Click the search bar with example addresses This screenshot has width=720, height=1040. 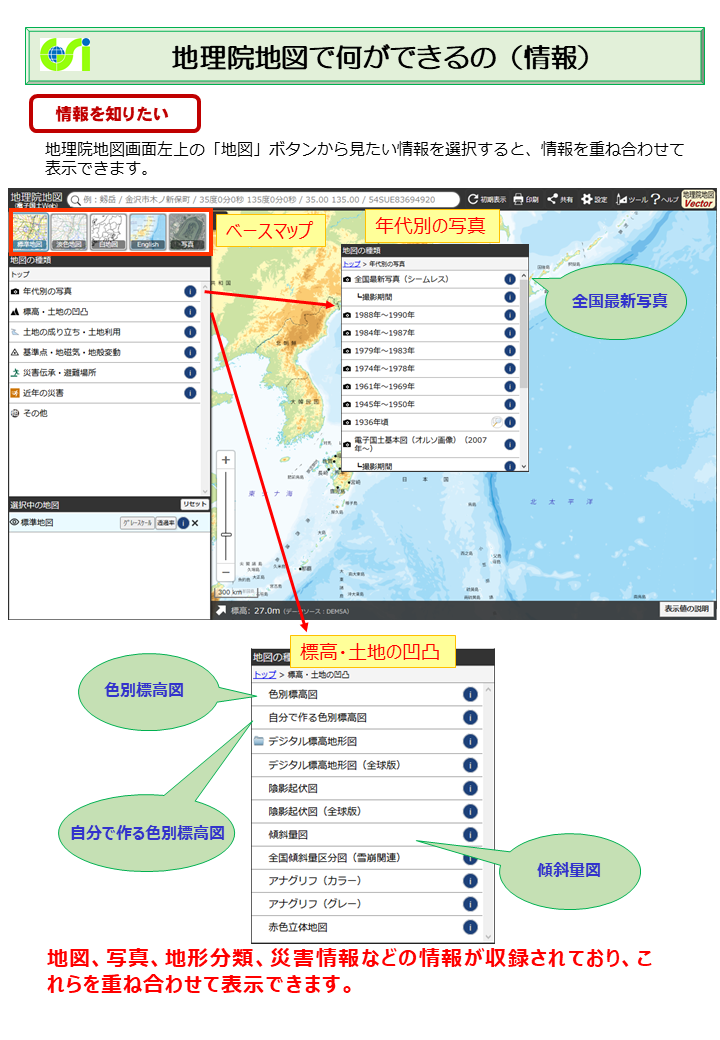[263, 200]
